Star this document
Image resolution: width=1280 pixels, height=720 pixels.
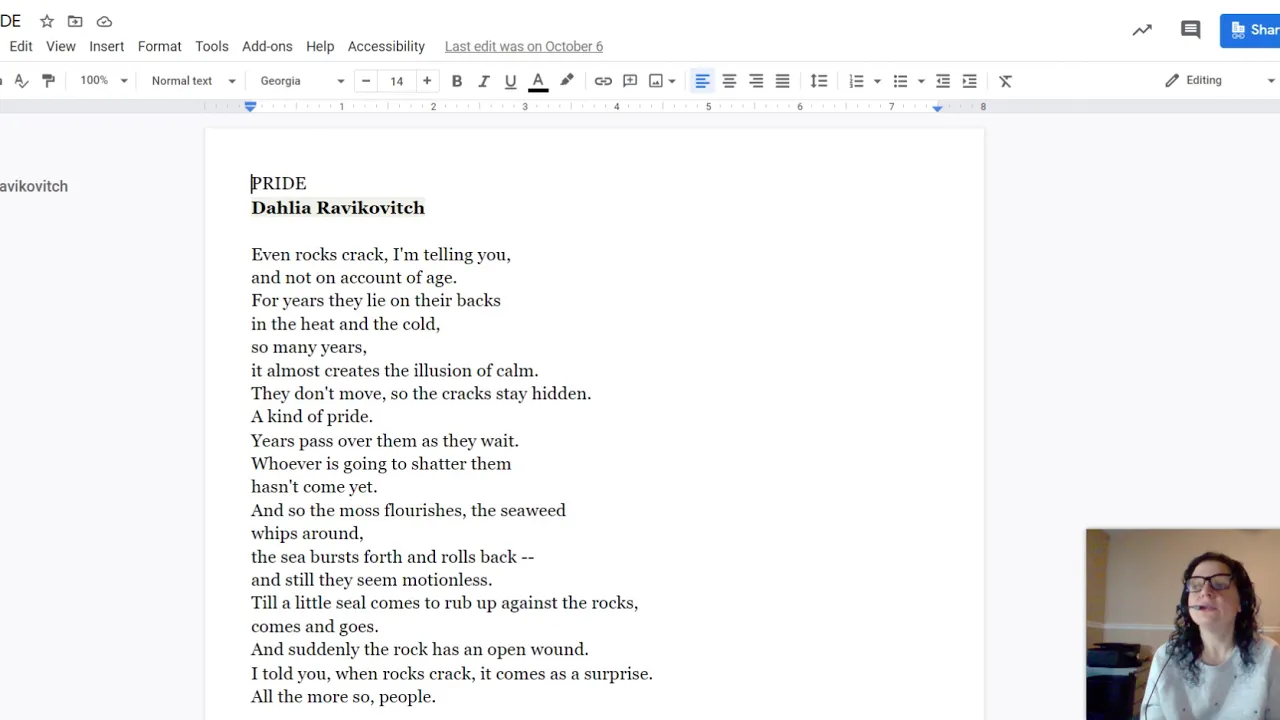click(47, 21)
